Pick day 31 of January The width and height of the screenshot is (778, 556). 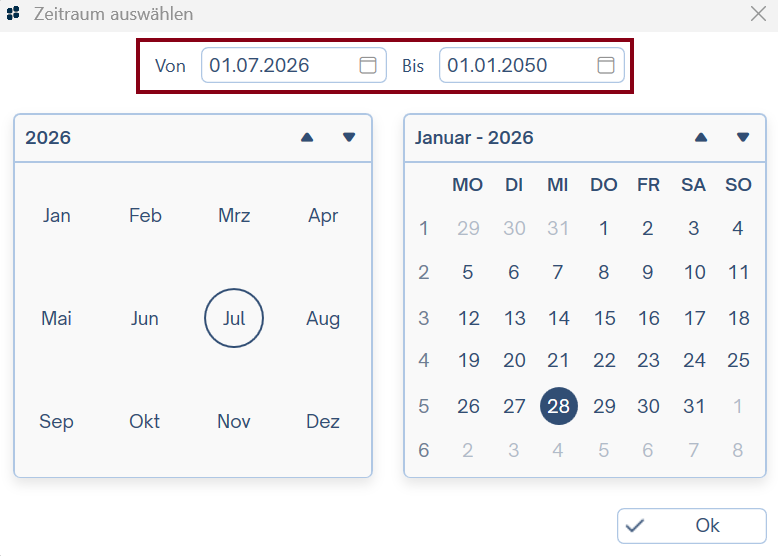tap(694, 407)
